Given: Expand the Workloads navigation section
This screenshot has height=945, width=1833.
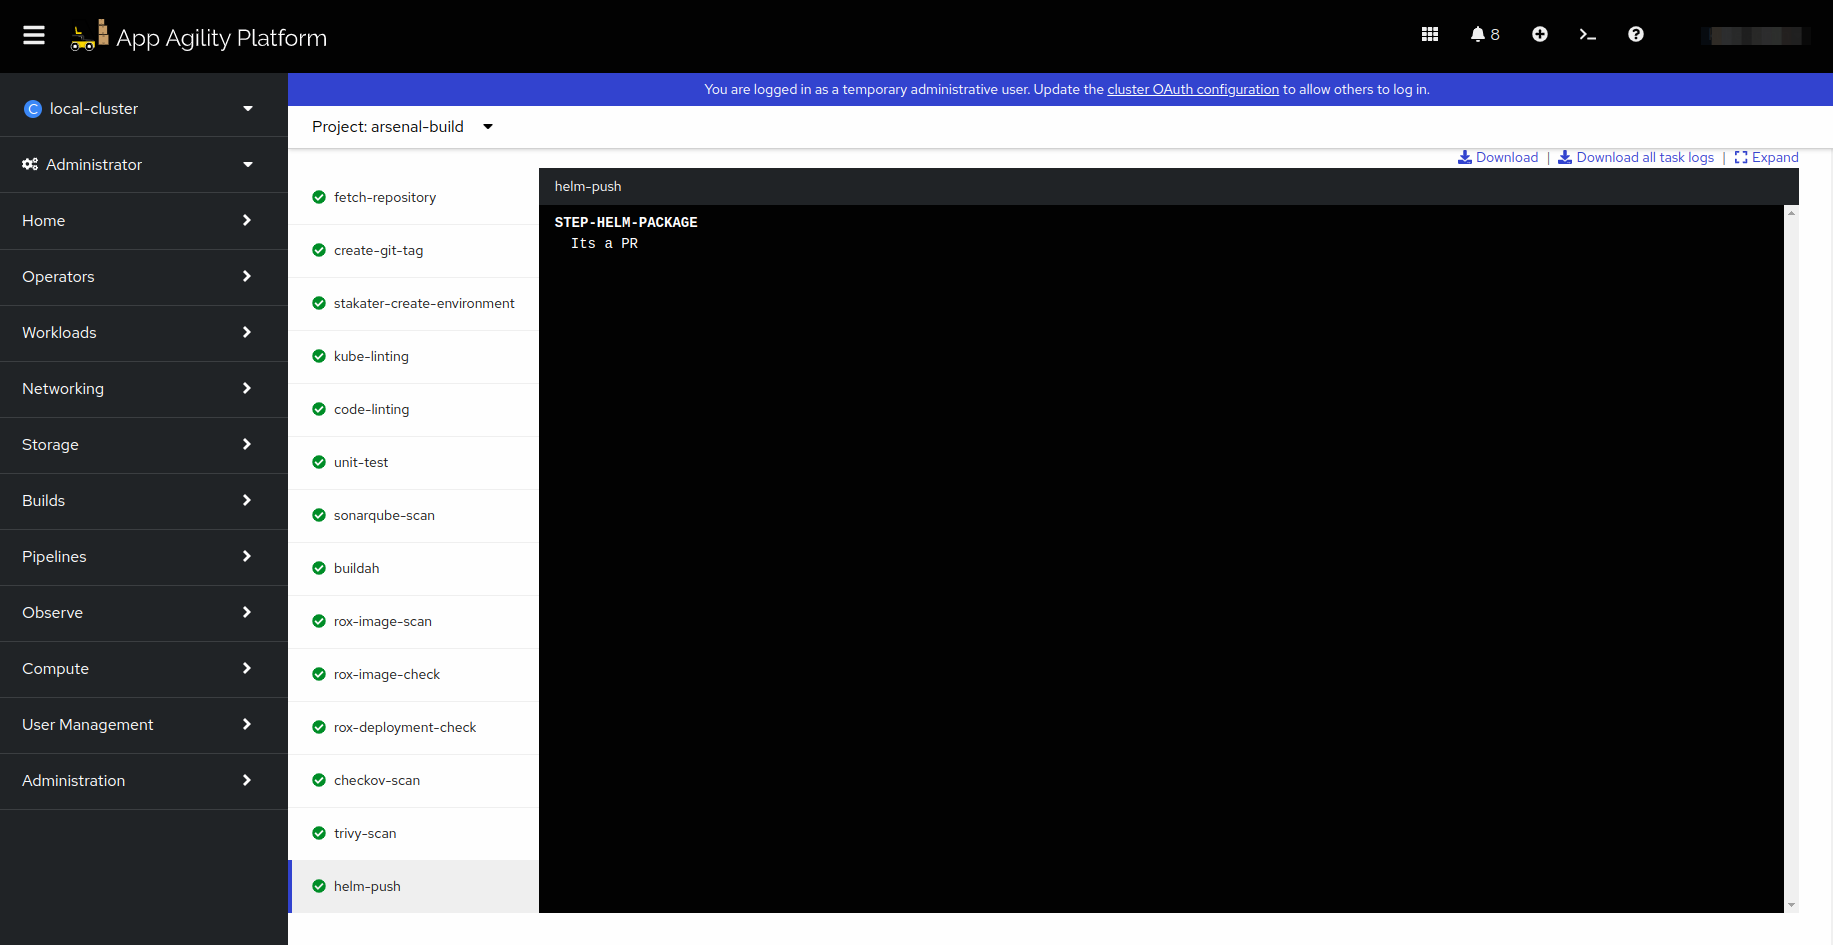Looking at the screenshot, I should [140, 333].
